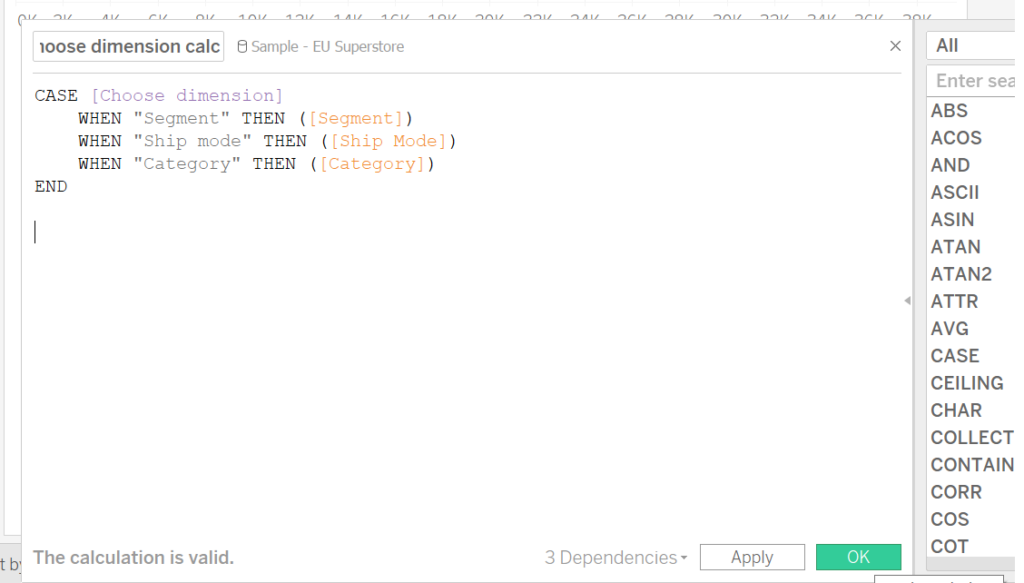Select the AVG function in the list
The height and width of the screenshot is (583, 1024).
[950, 328]
